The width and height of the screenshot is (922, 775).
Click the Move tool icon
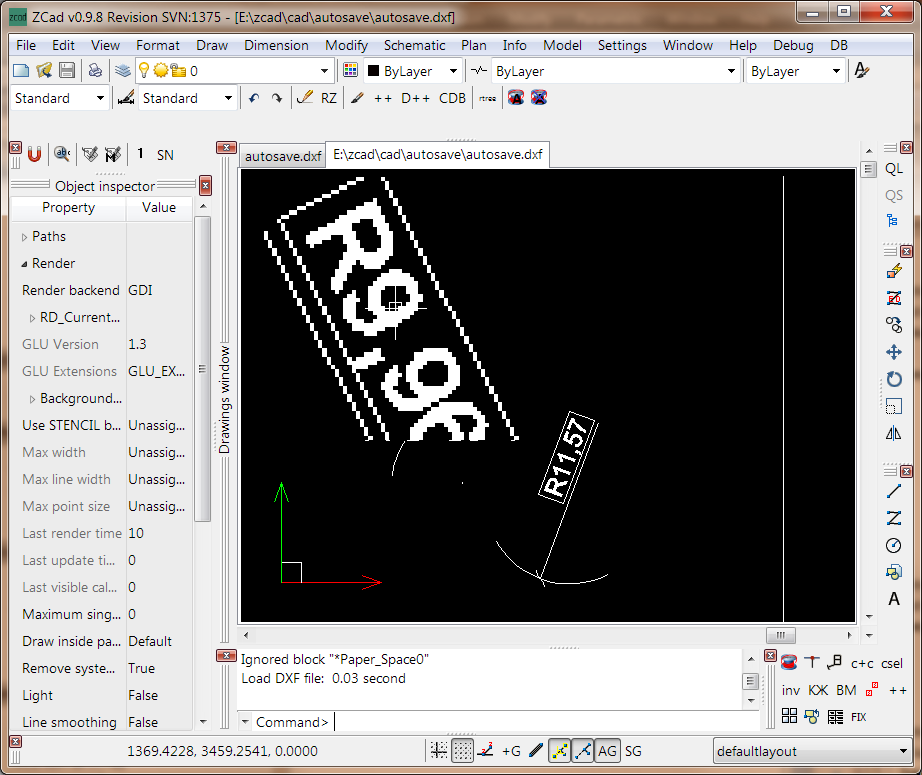893,352
